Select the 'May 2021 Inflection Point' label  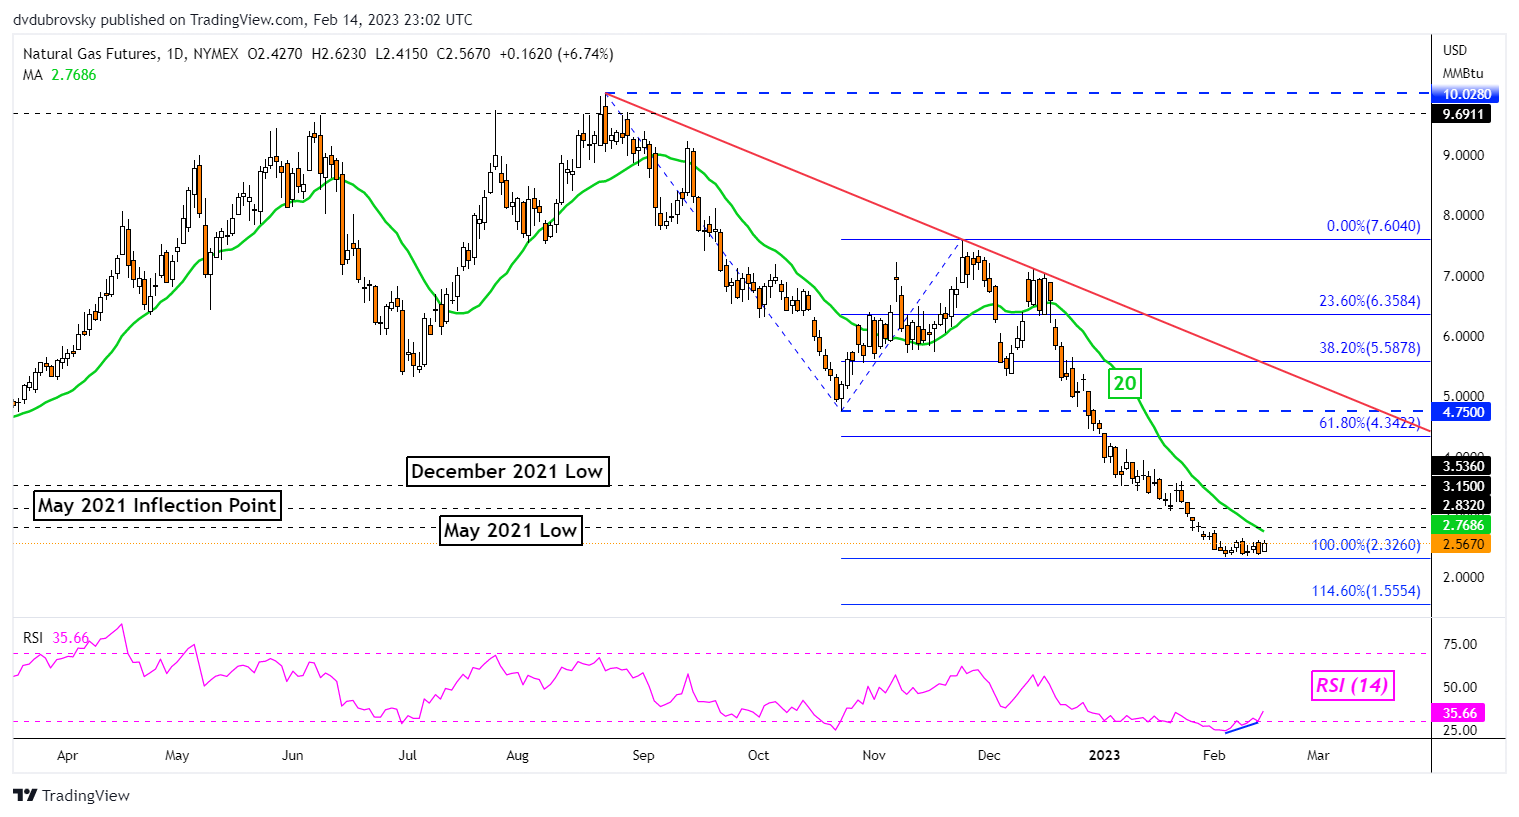tap(157, 505)
